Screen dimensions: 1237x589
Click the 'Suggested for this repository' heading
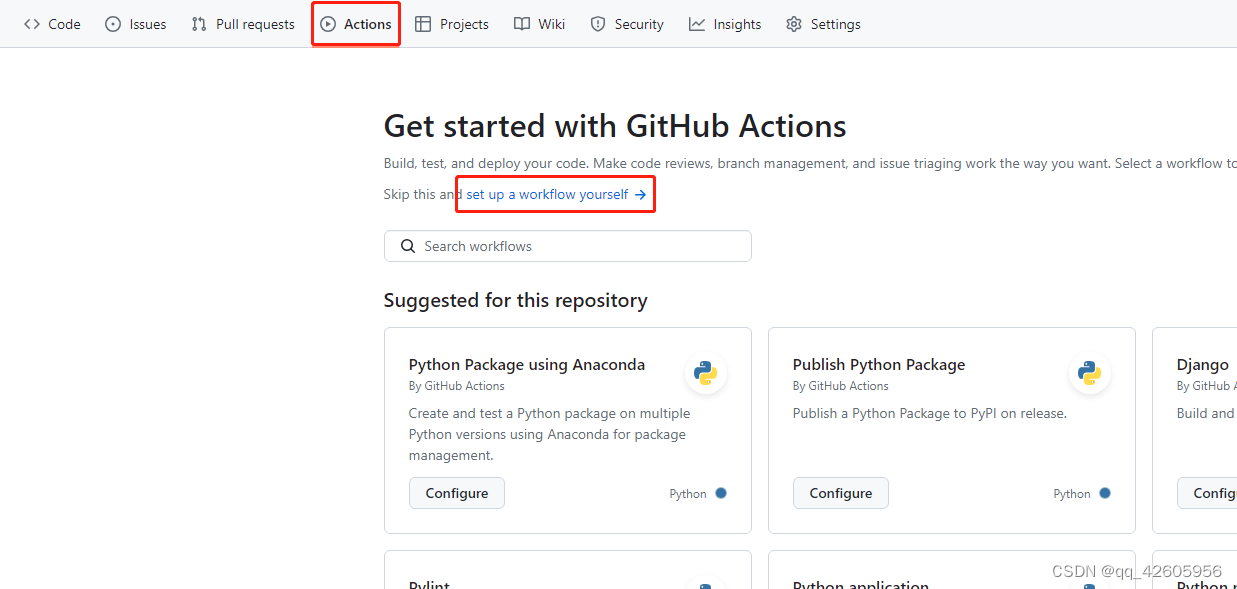point(516,300)
